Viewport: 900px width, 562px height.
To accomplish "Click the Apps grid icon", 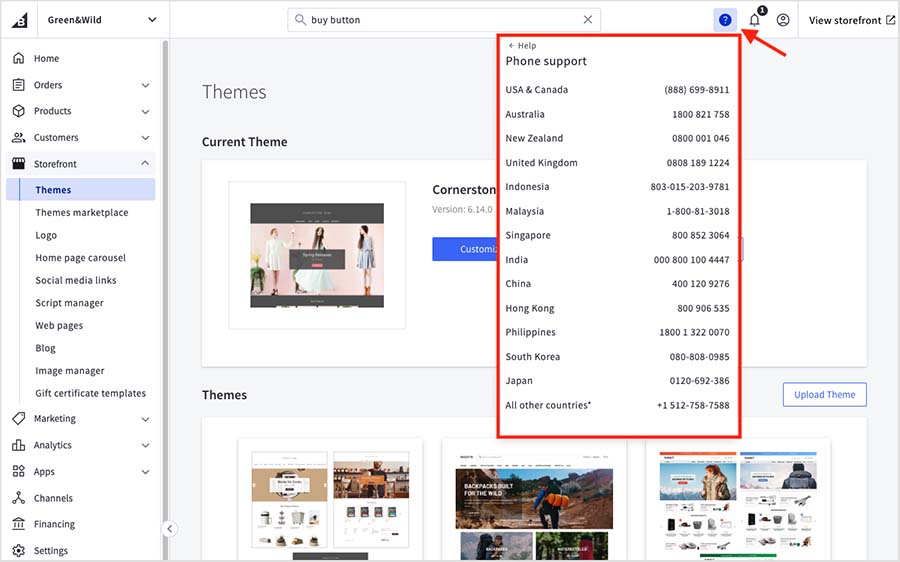I will pos(19,471).
